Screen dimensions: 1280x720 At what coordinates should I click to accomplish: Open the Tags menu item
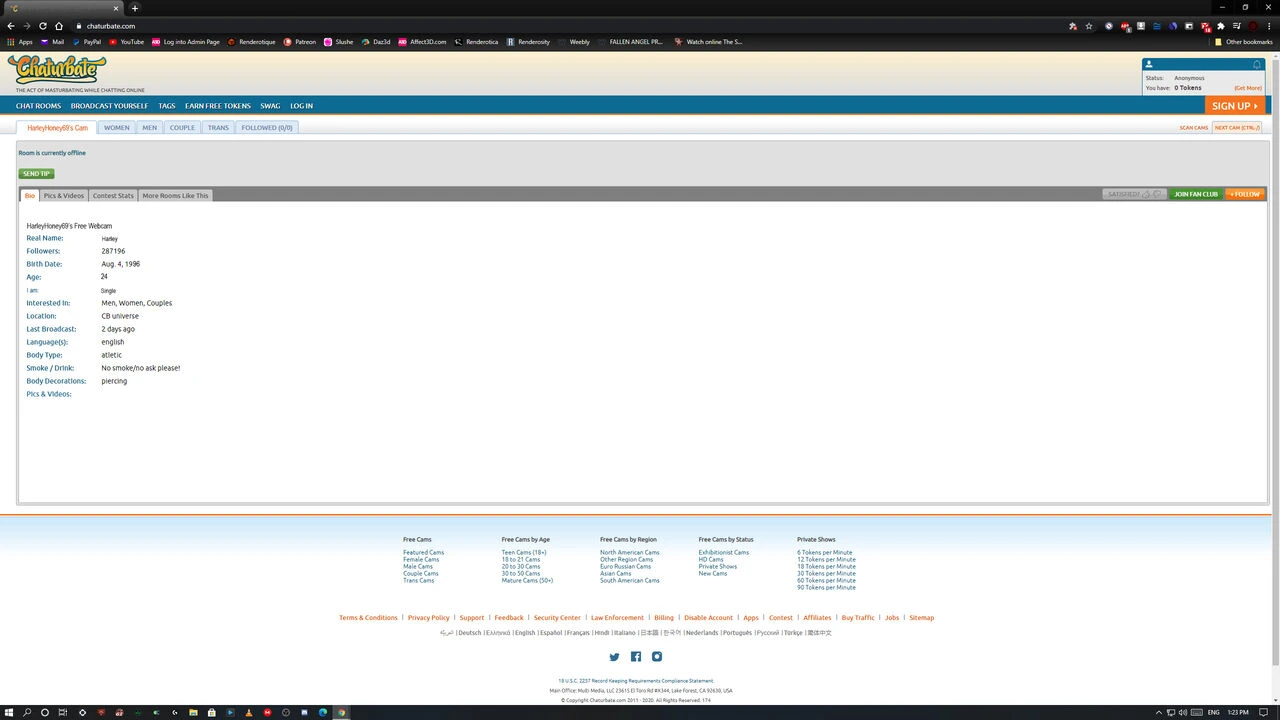click(166, 106)
